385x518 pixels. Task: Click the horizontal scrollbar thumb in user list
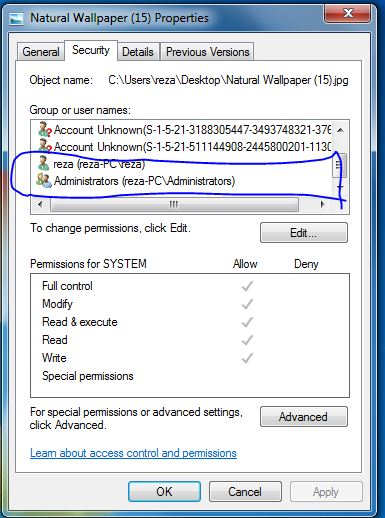point(174,204)
